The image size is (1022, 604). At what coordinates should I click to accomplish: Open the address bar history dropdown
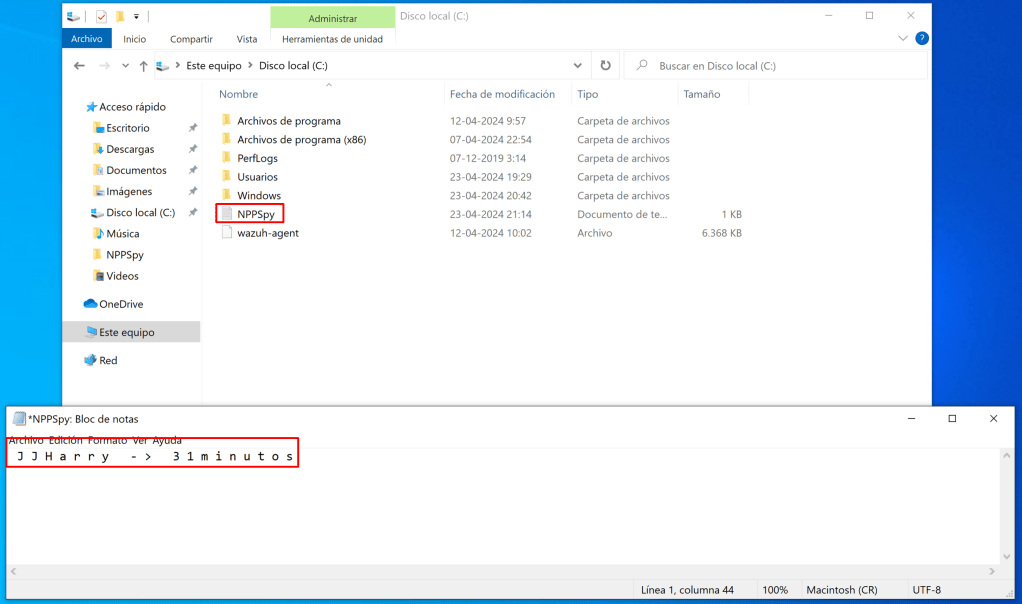pyautogui.click(x=578, y=66)
